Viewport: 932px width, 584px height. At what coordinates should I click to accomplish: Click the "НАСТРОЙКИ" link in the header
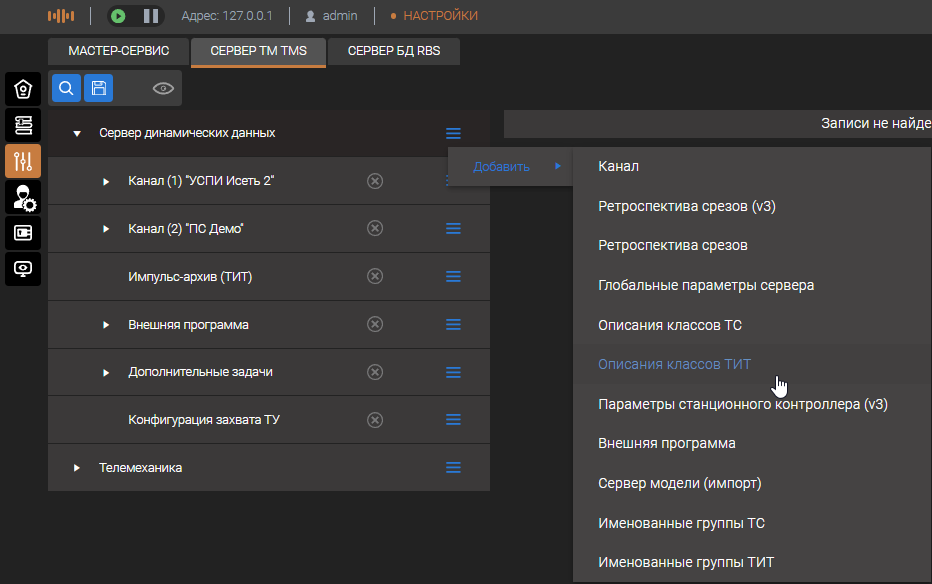coord(440,16)
